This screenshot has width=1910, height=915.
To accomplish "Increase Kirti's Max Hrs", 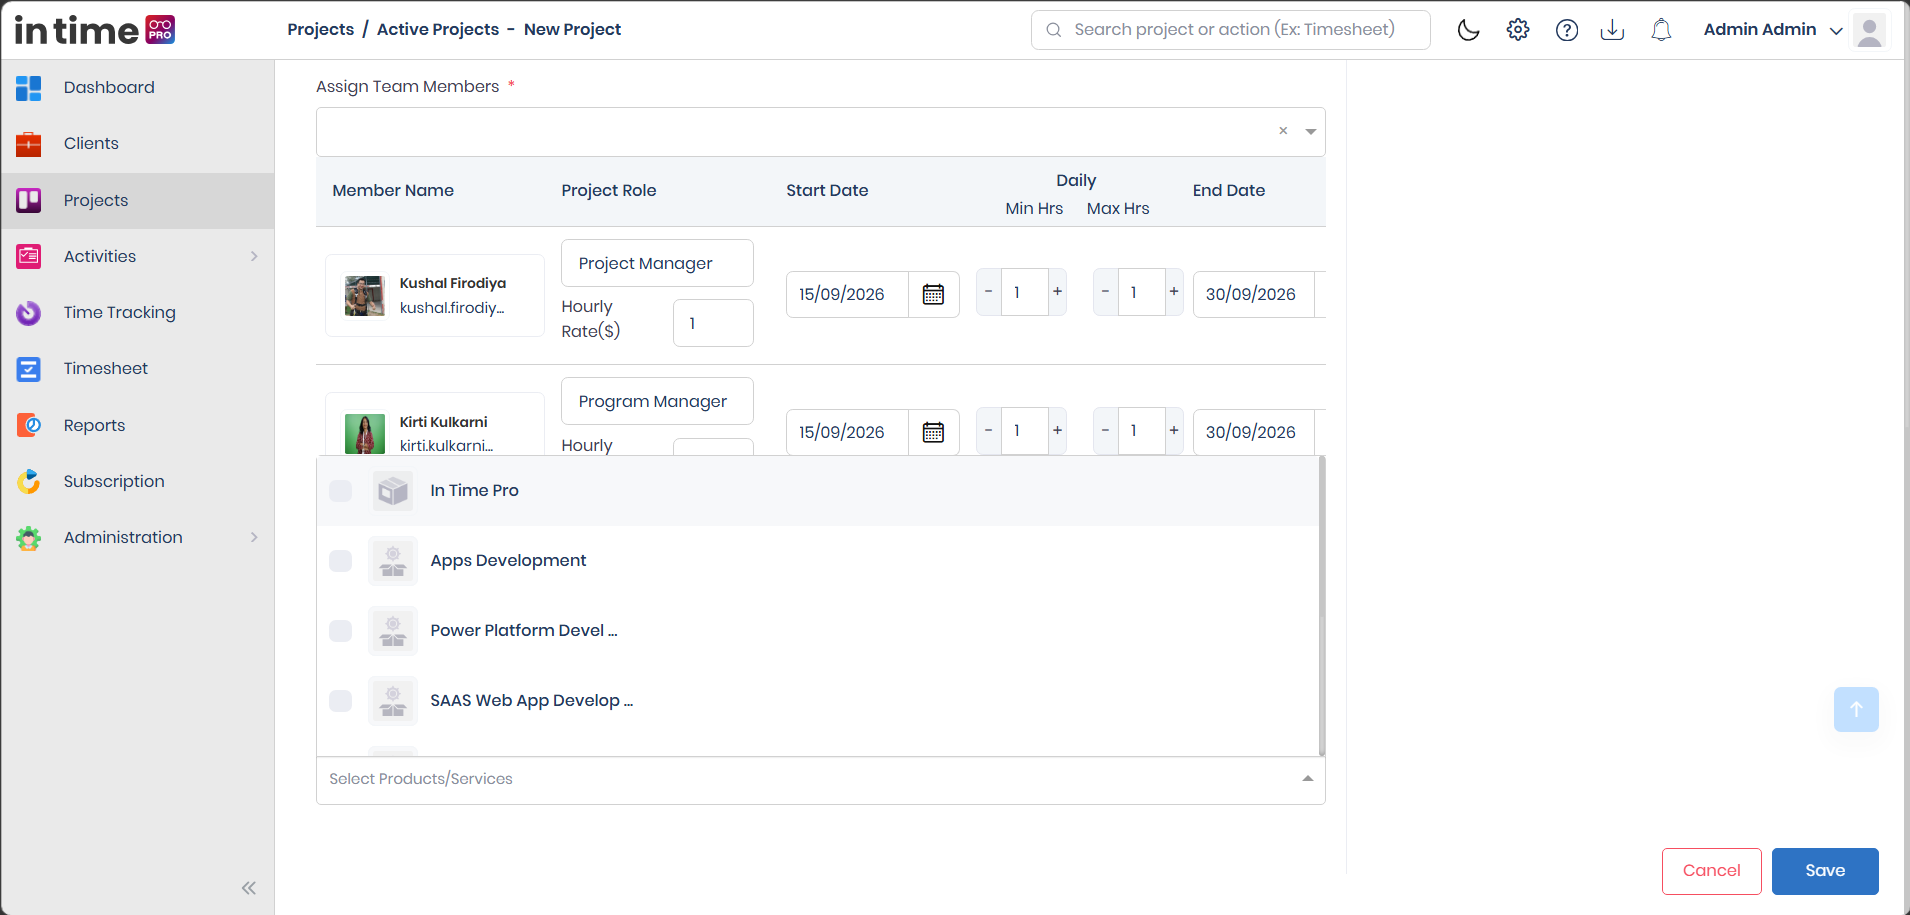I will point(1174,430).
